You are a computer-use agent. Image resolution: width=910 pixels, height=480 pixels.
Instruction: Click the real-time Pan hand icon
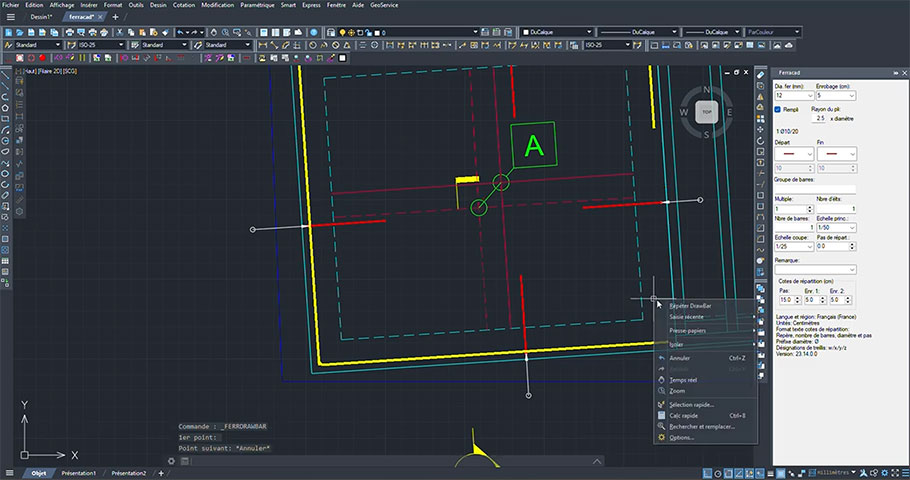click(214, 33)
